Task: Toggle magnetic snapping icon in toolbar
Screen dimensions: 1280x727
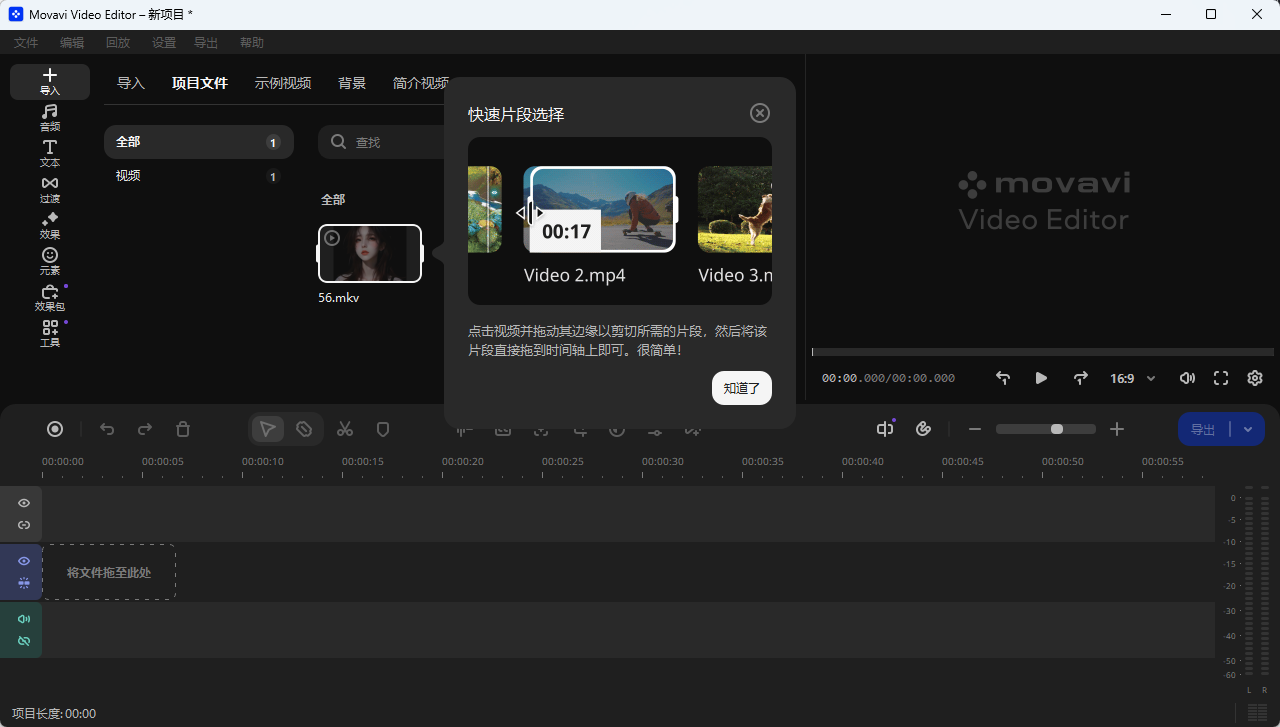Action: point(885,429)
